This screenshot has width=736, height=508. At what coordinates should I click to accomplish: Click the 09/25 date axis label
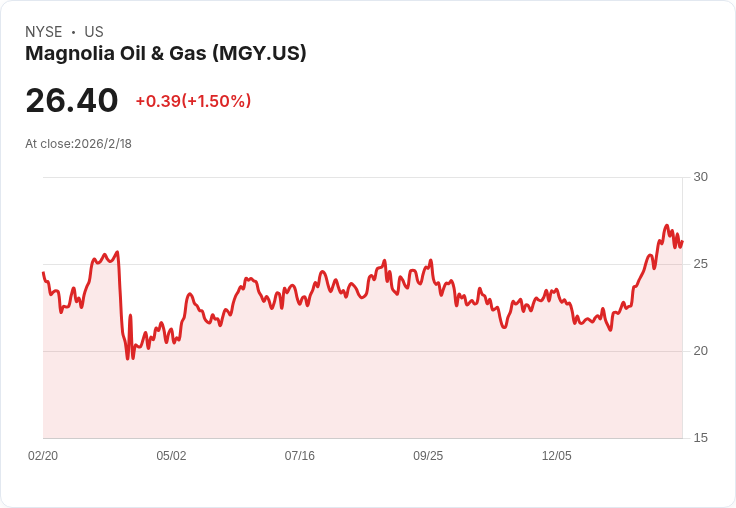pos(428,456)
